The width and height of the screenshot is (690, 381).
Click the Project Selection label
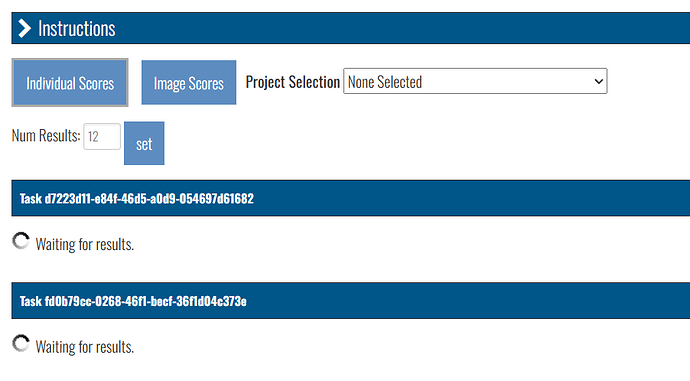point(293,82)
